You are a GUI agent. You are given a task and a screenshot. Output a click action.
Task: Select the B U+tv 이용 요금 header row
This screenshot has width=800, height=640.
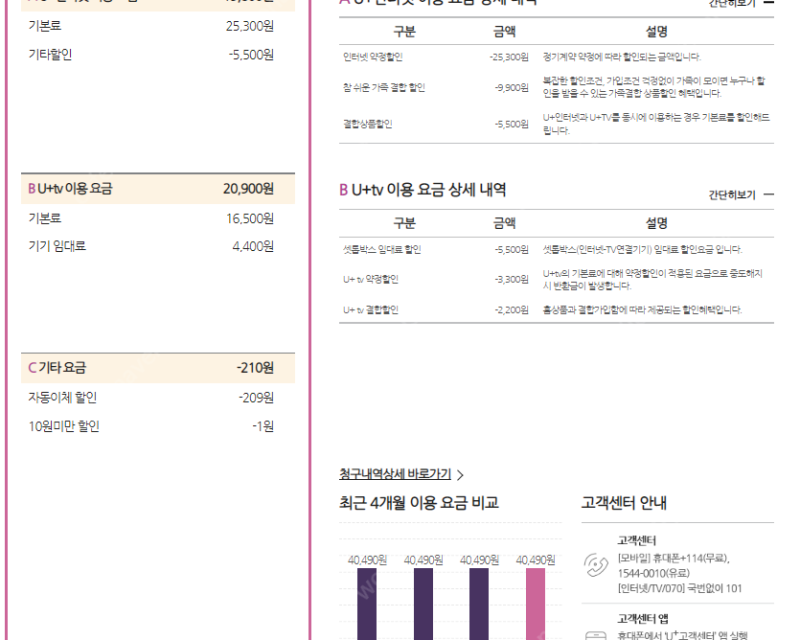click(x=158, y=189)
